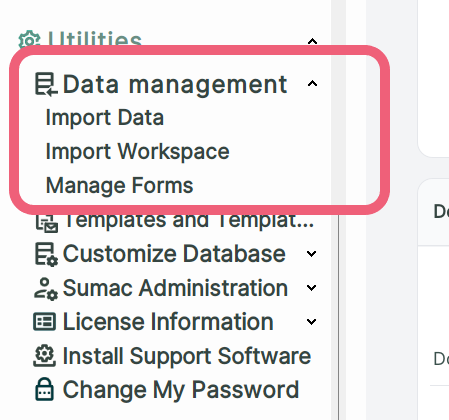This screenshot has height=420, width=449.
Task: Open Templates and Template sets entry
Action: (x=189, y=221)
